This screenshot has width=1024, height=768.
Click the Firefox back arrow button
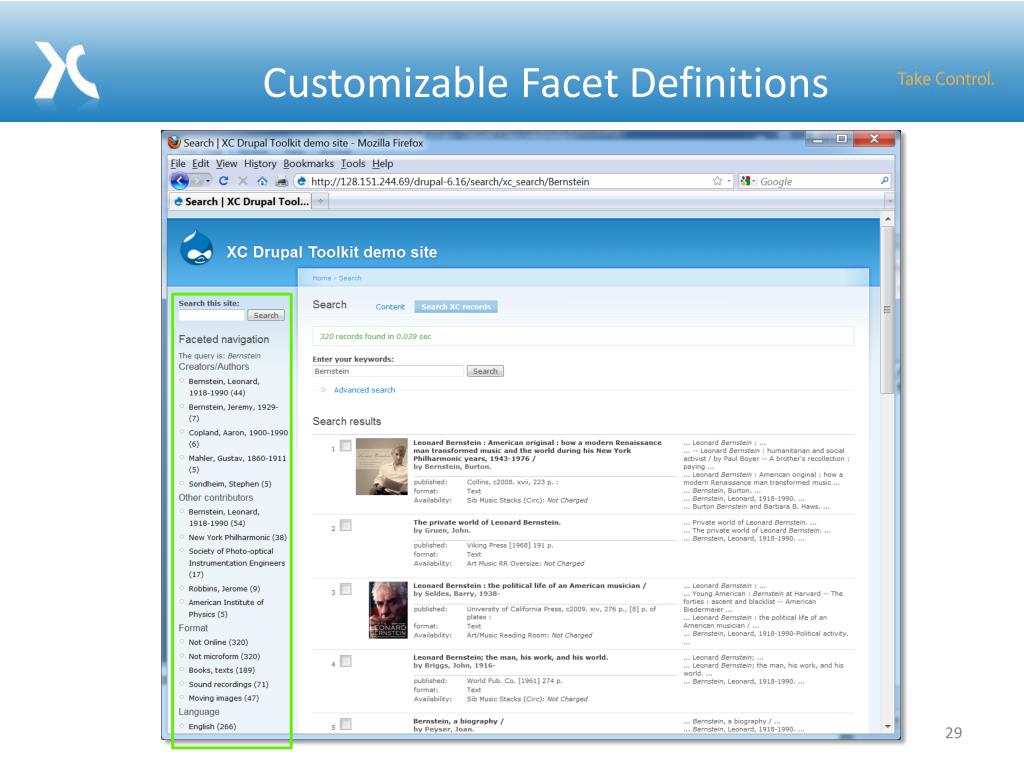180,181
